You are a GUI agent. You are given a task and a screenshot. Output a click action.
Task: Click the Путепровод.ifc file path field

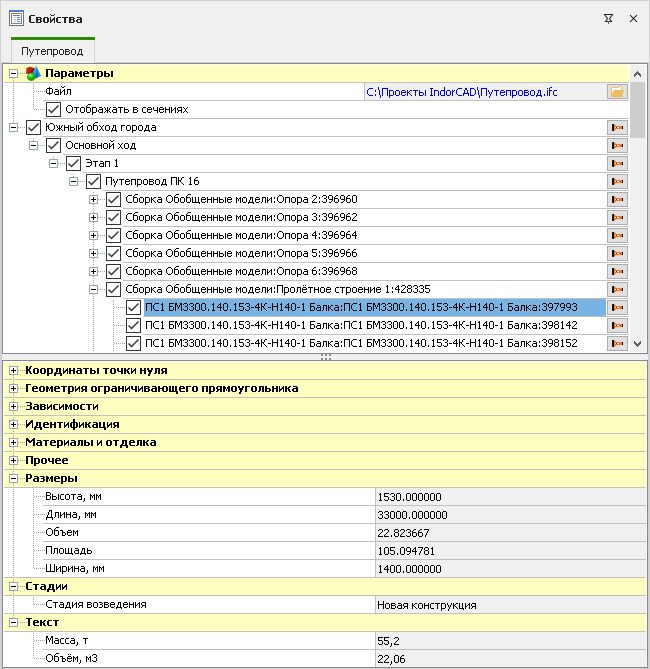pos(485,92)
